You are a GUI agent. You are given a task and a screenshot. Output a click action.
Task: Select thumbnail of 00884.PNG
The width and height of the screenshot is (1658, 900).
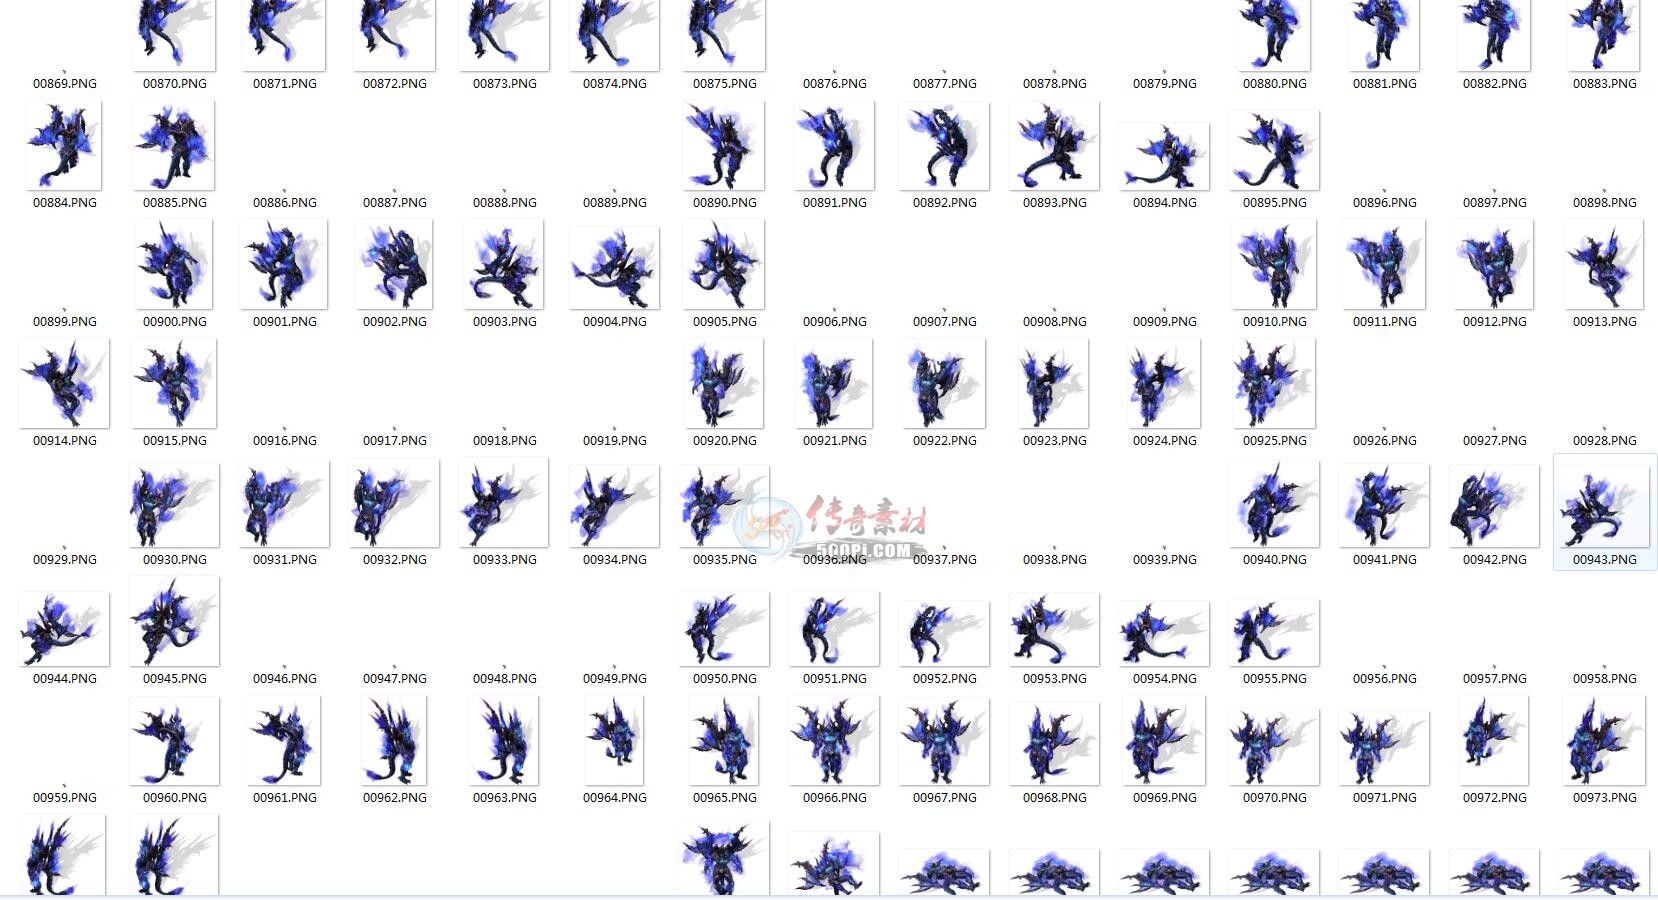[64, 147]
